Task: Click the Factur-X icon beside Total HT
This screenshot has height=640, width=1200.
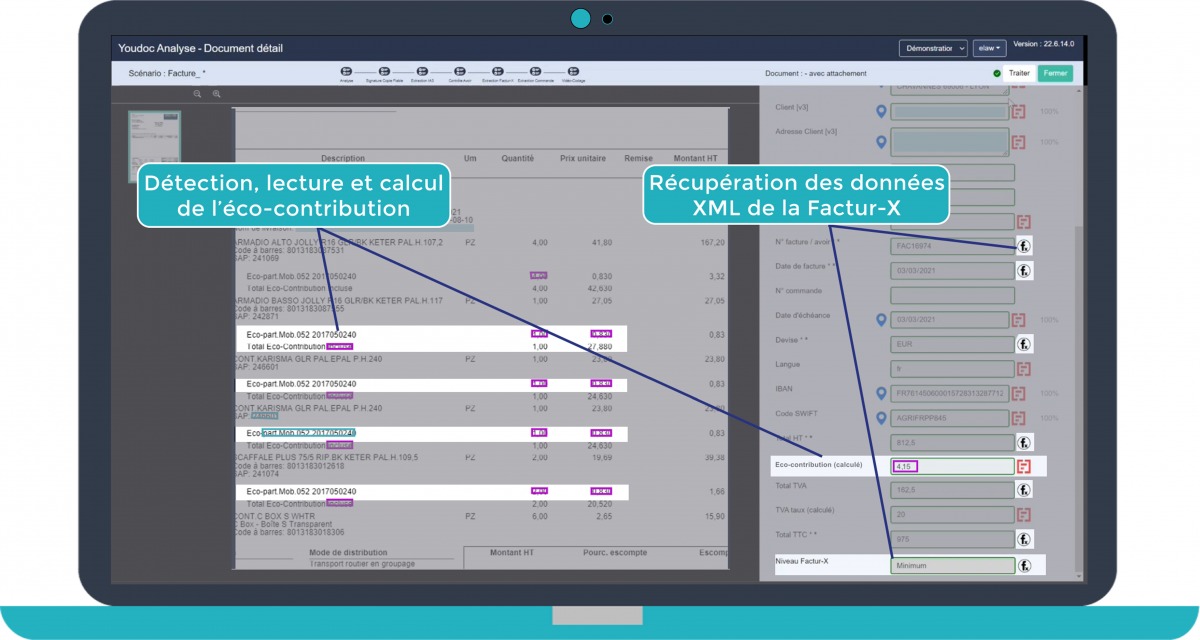Action: (x=1024, y=441)
